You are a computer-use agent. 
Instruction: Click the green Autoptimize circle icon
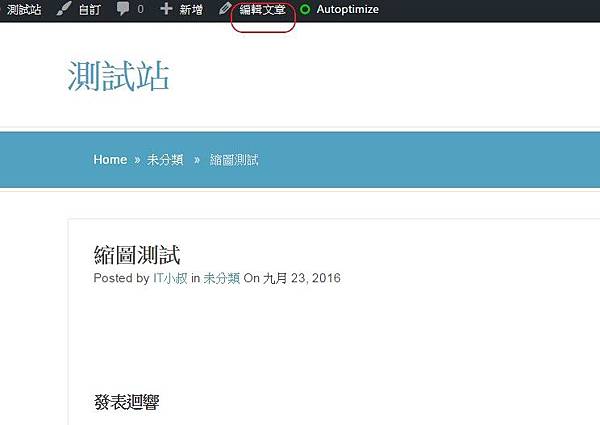click(305, 9)
